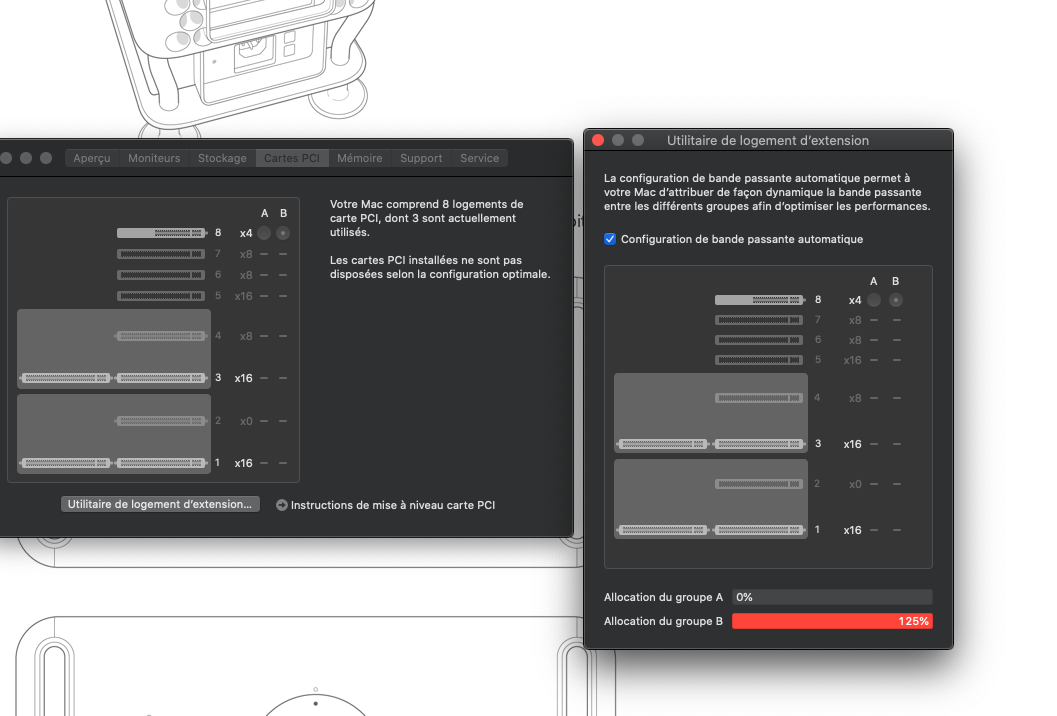Click text 'Les cartes PCI installées ne sont pas'
The image size is (1057, 716).
click(x=425, y=260)
